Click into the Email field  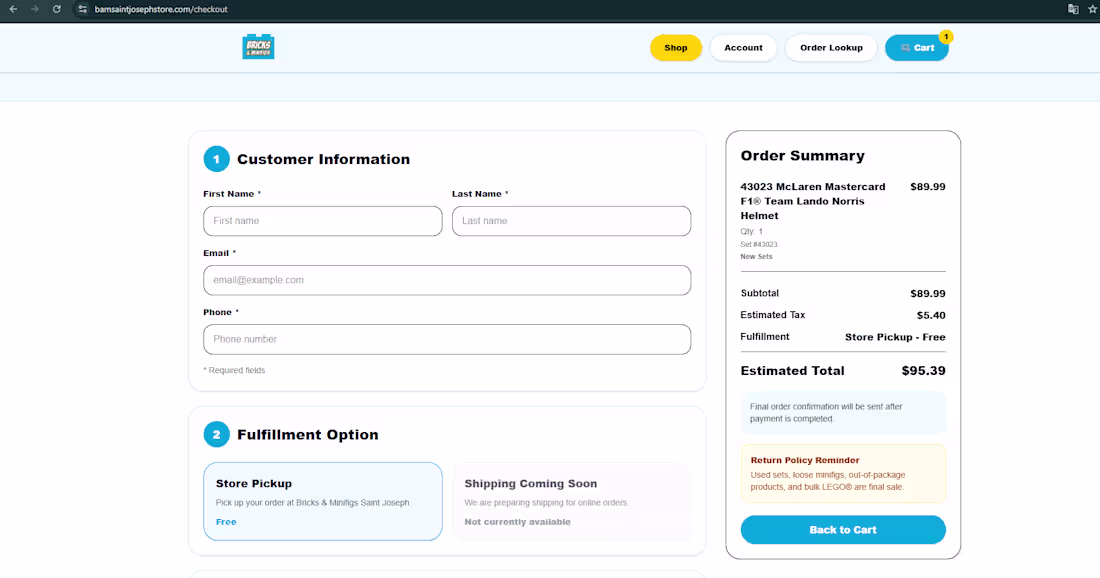click(x=447, y=280)
